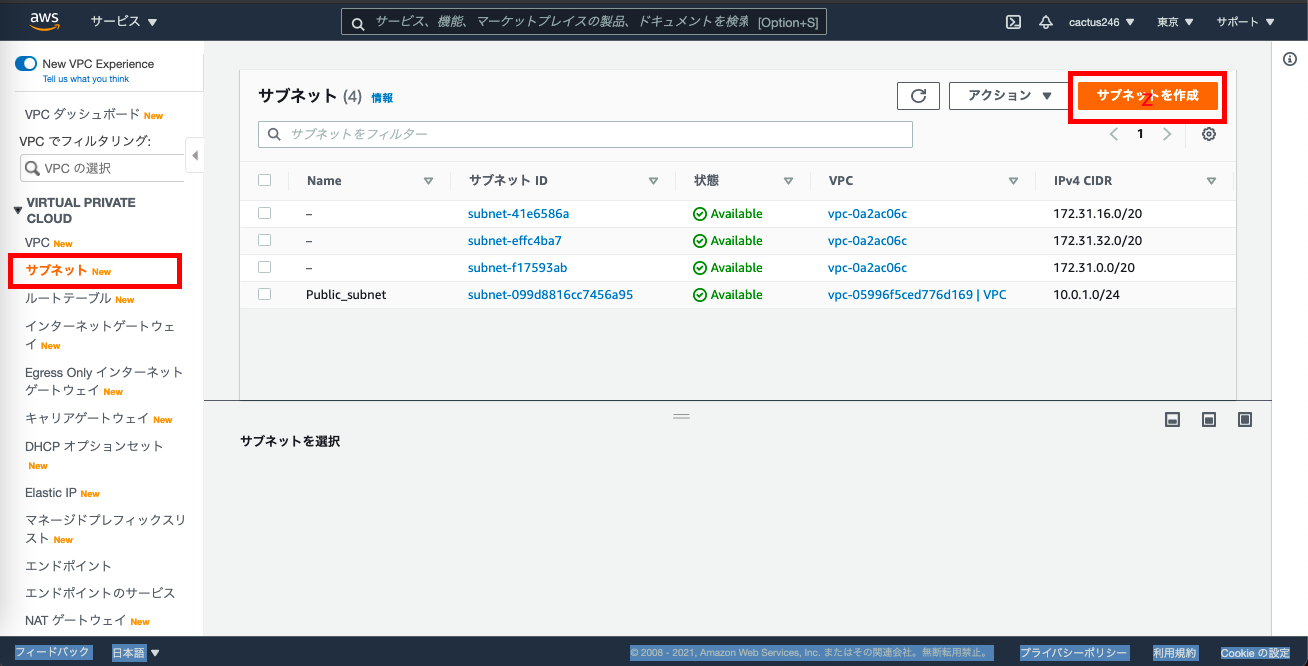Focus the AWS services search field
The height and width of the screenshot is (666, 1308).
coord(584,22)
